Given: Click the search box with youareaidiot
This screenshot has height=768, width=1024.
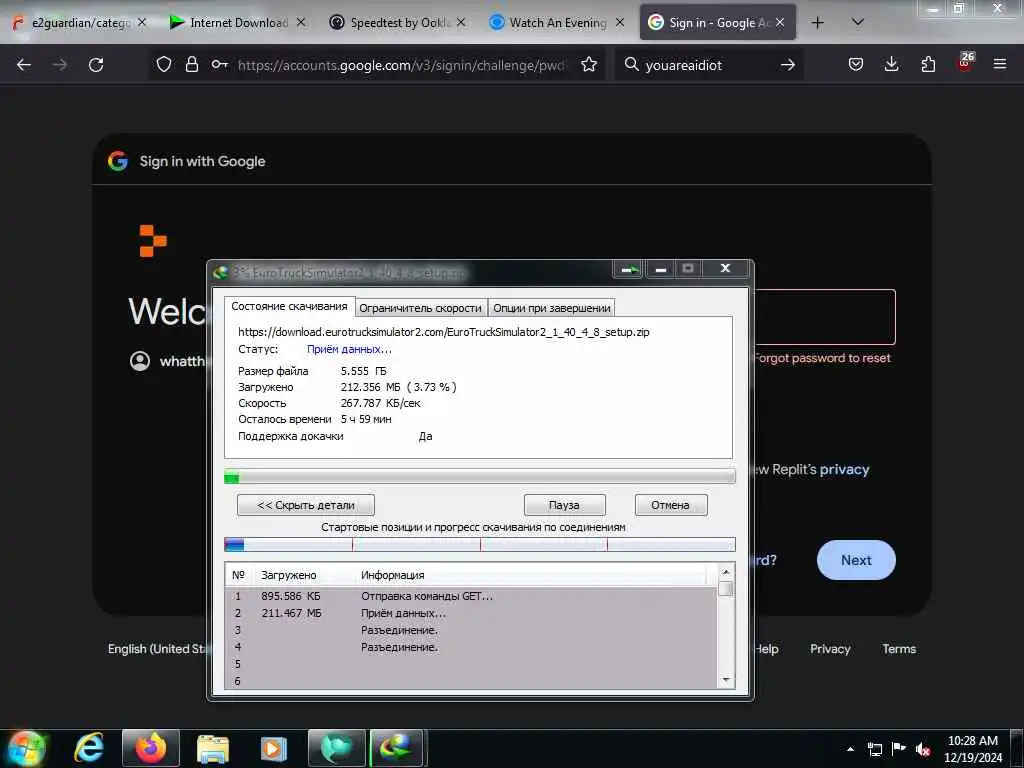Looking at the screenshot, I should (x=709, y=65).
